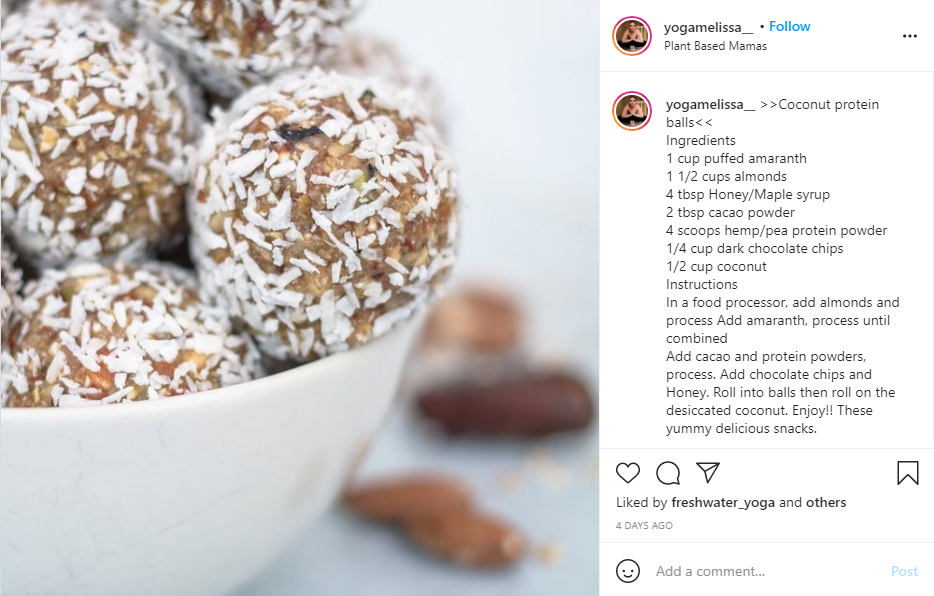This screenshot has width=934, height=596.
Task: Share post using the paper plane icon
Action: pos(708,472)
